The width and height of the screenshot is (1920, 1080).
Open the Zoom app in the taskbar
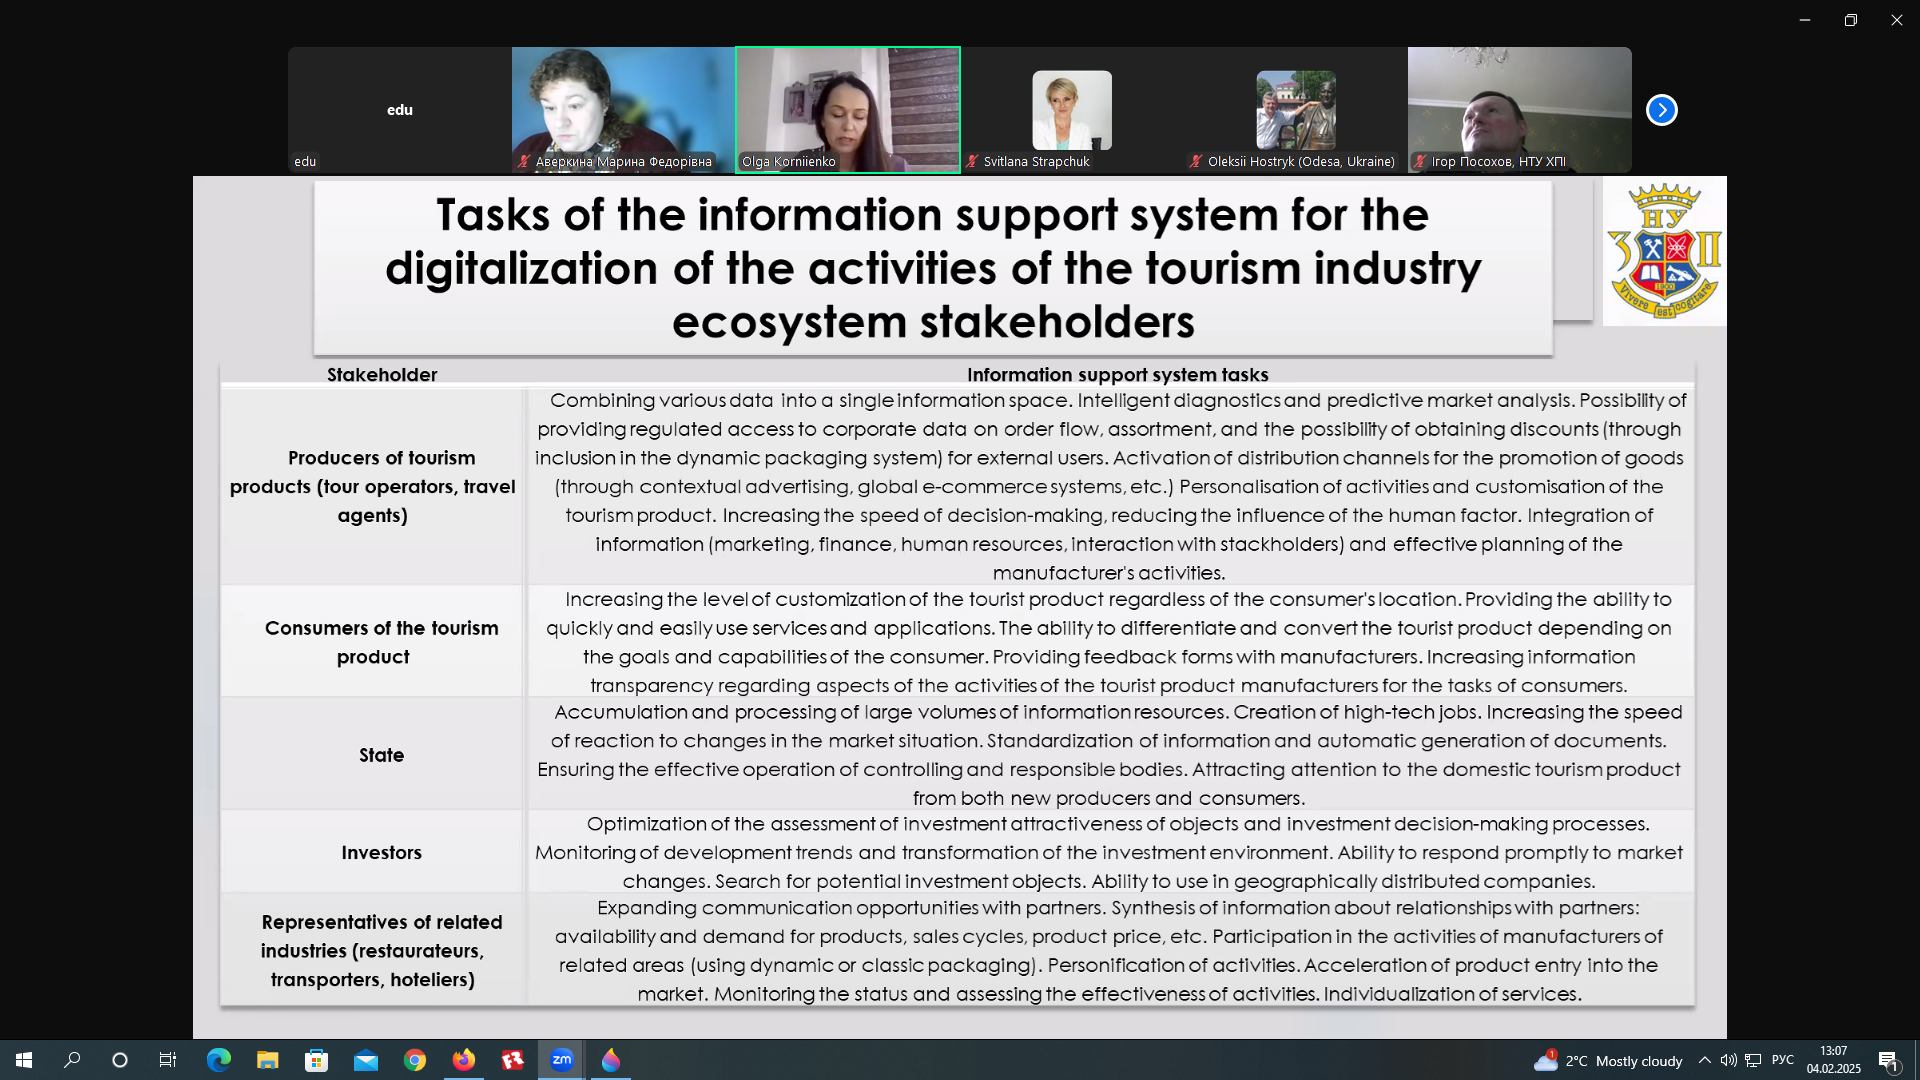(561, 1060)
